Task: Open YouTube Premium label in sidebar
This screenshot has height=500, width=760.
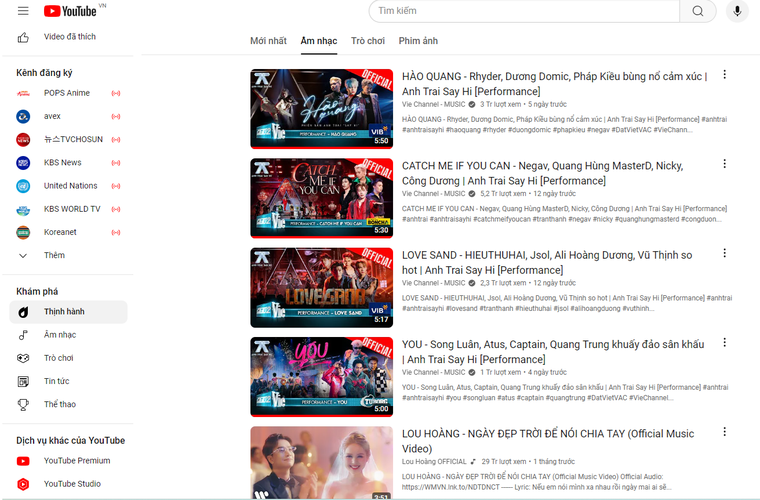Action: [x=77, y=461]
